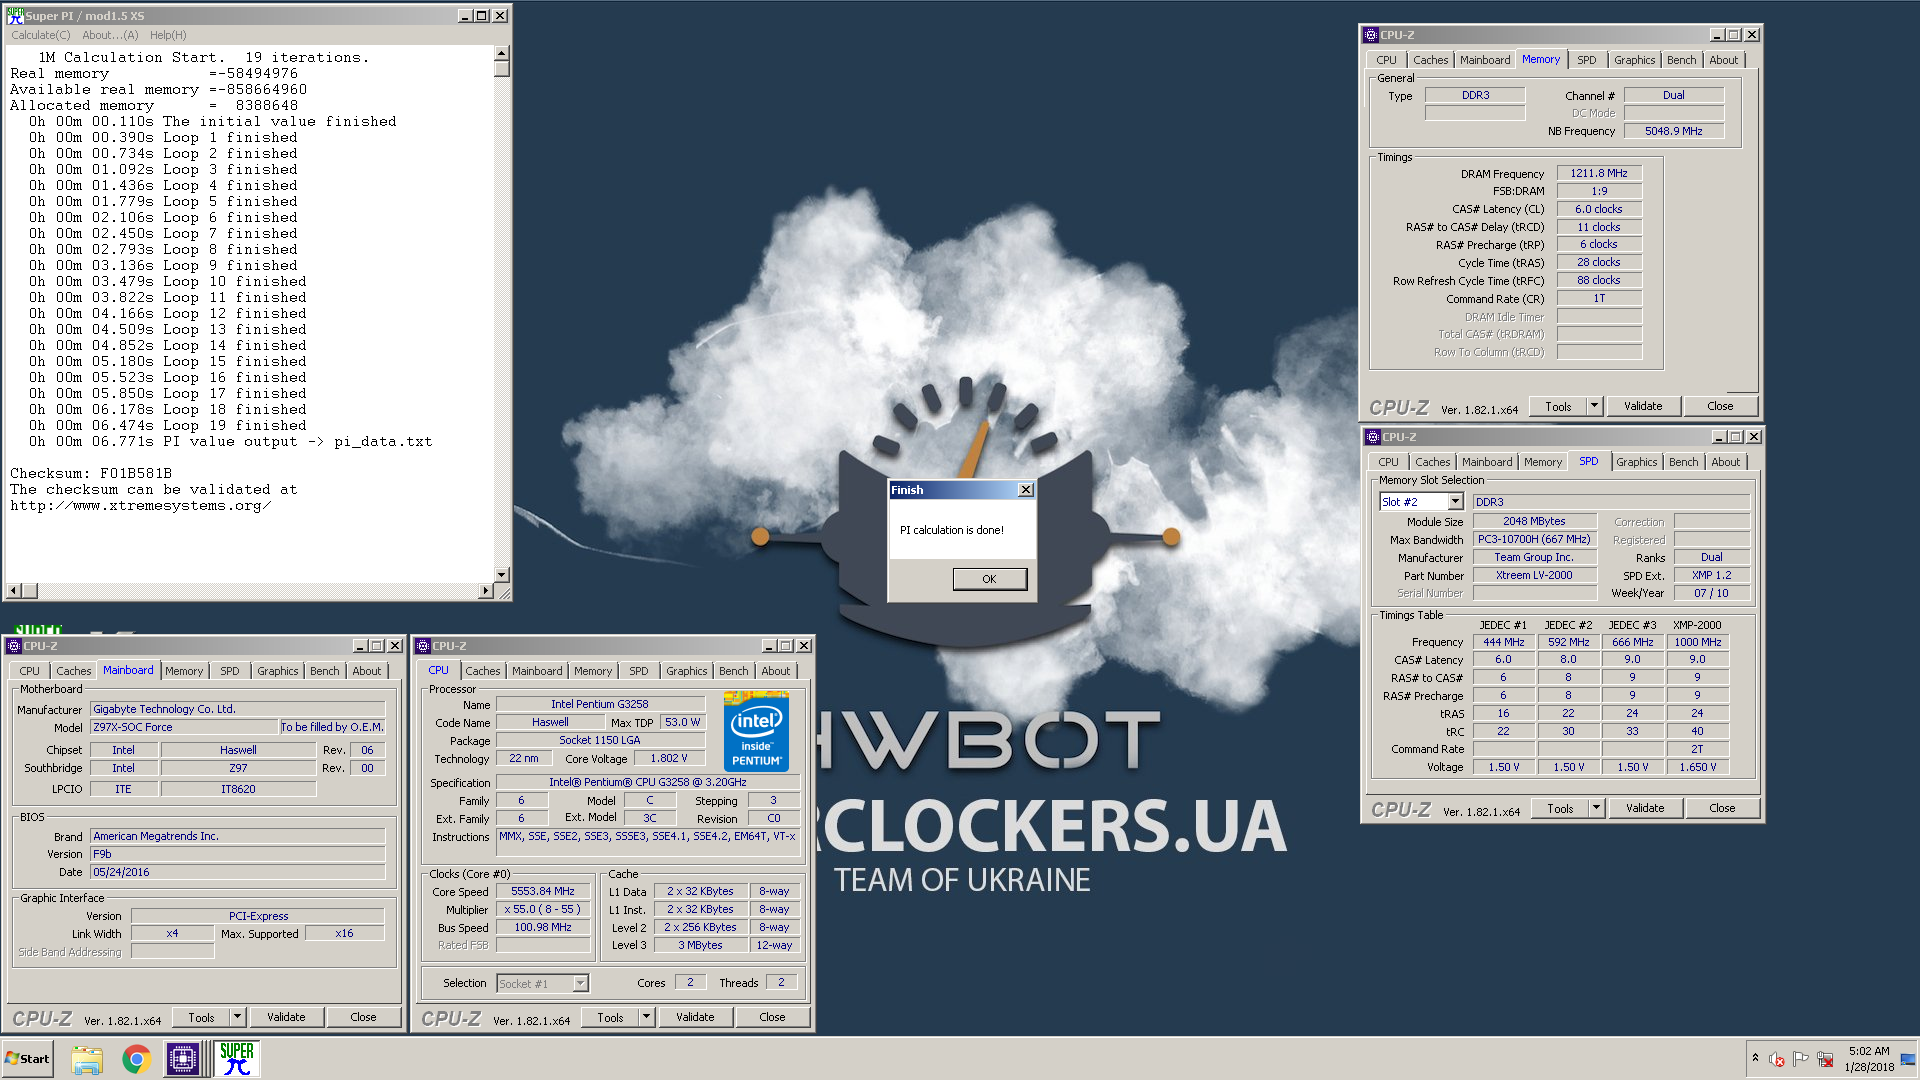Click the CPU-Z SPD window title icon
The width and height of the screenshot is (1920, 1080).
(1373, 437)
